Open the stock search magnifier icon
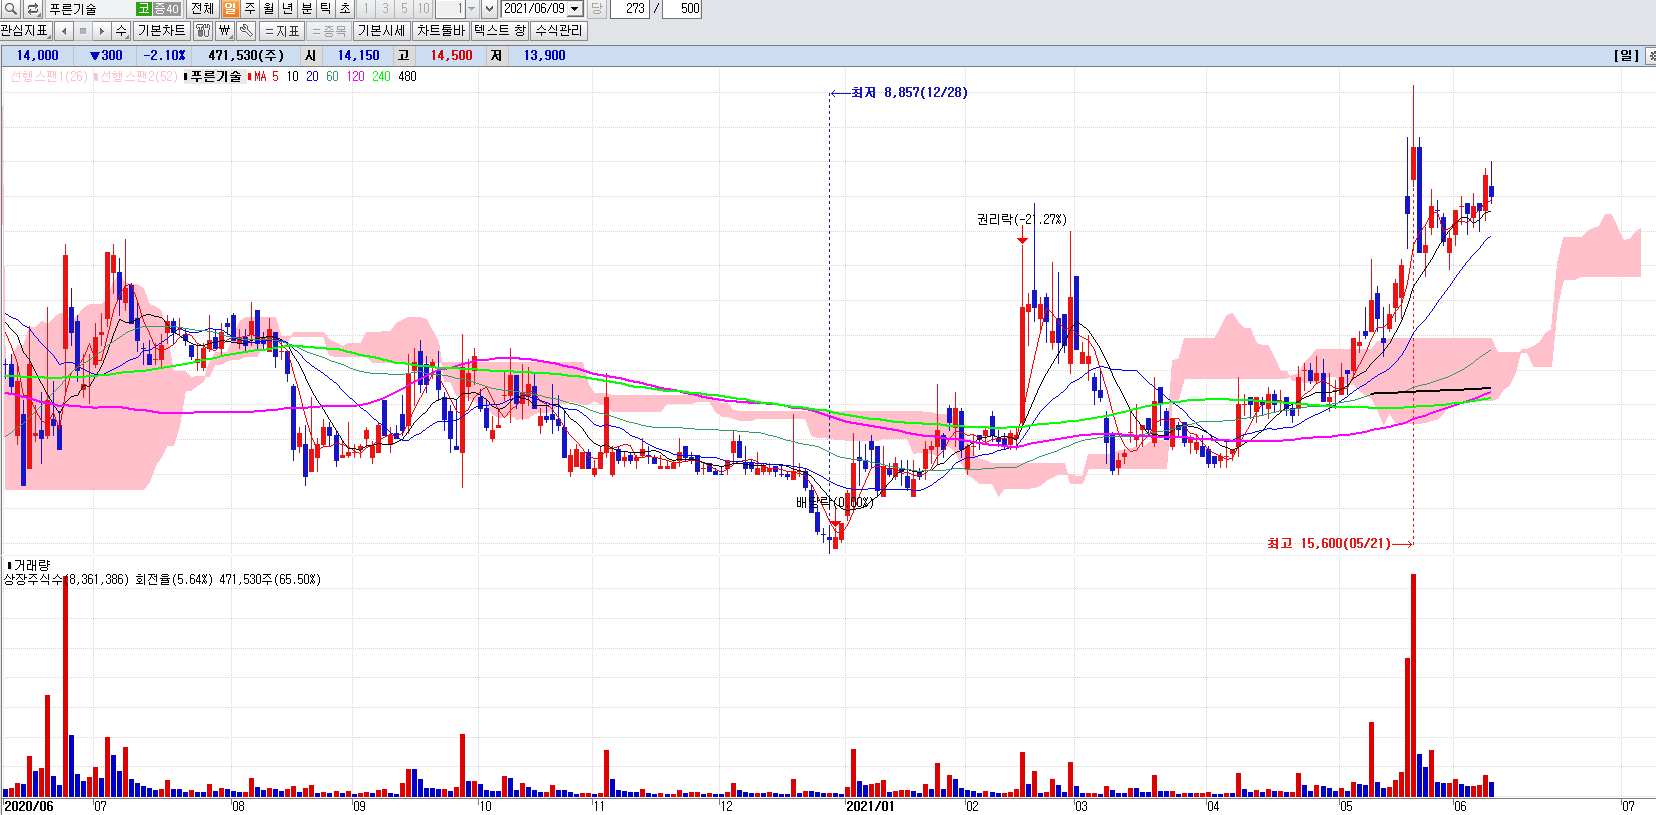This screenshot has height=815, width=1656. [11, 9]
